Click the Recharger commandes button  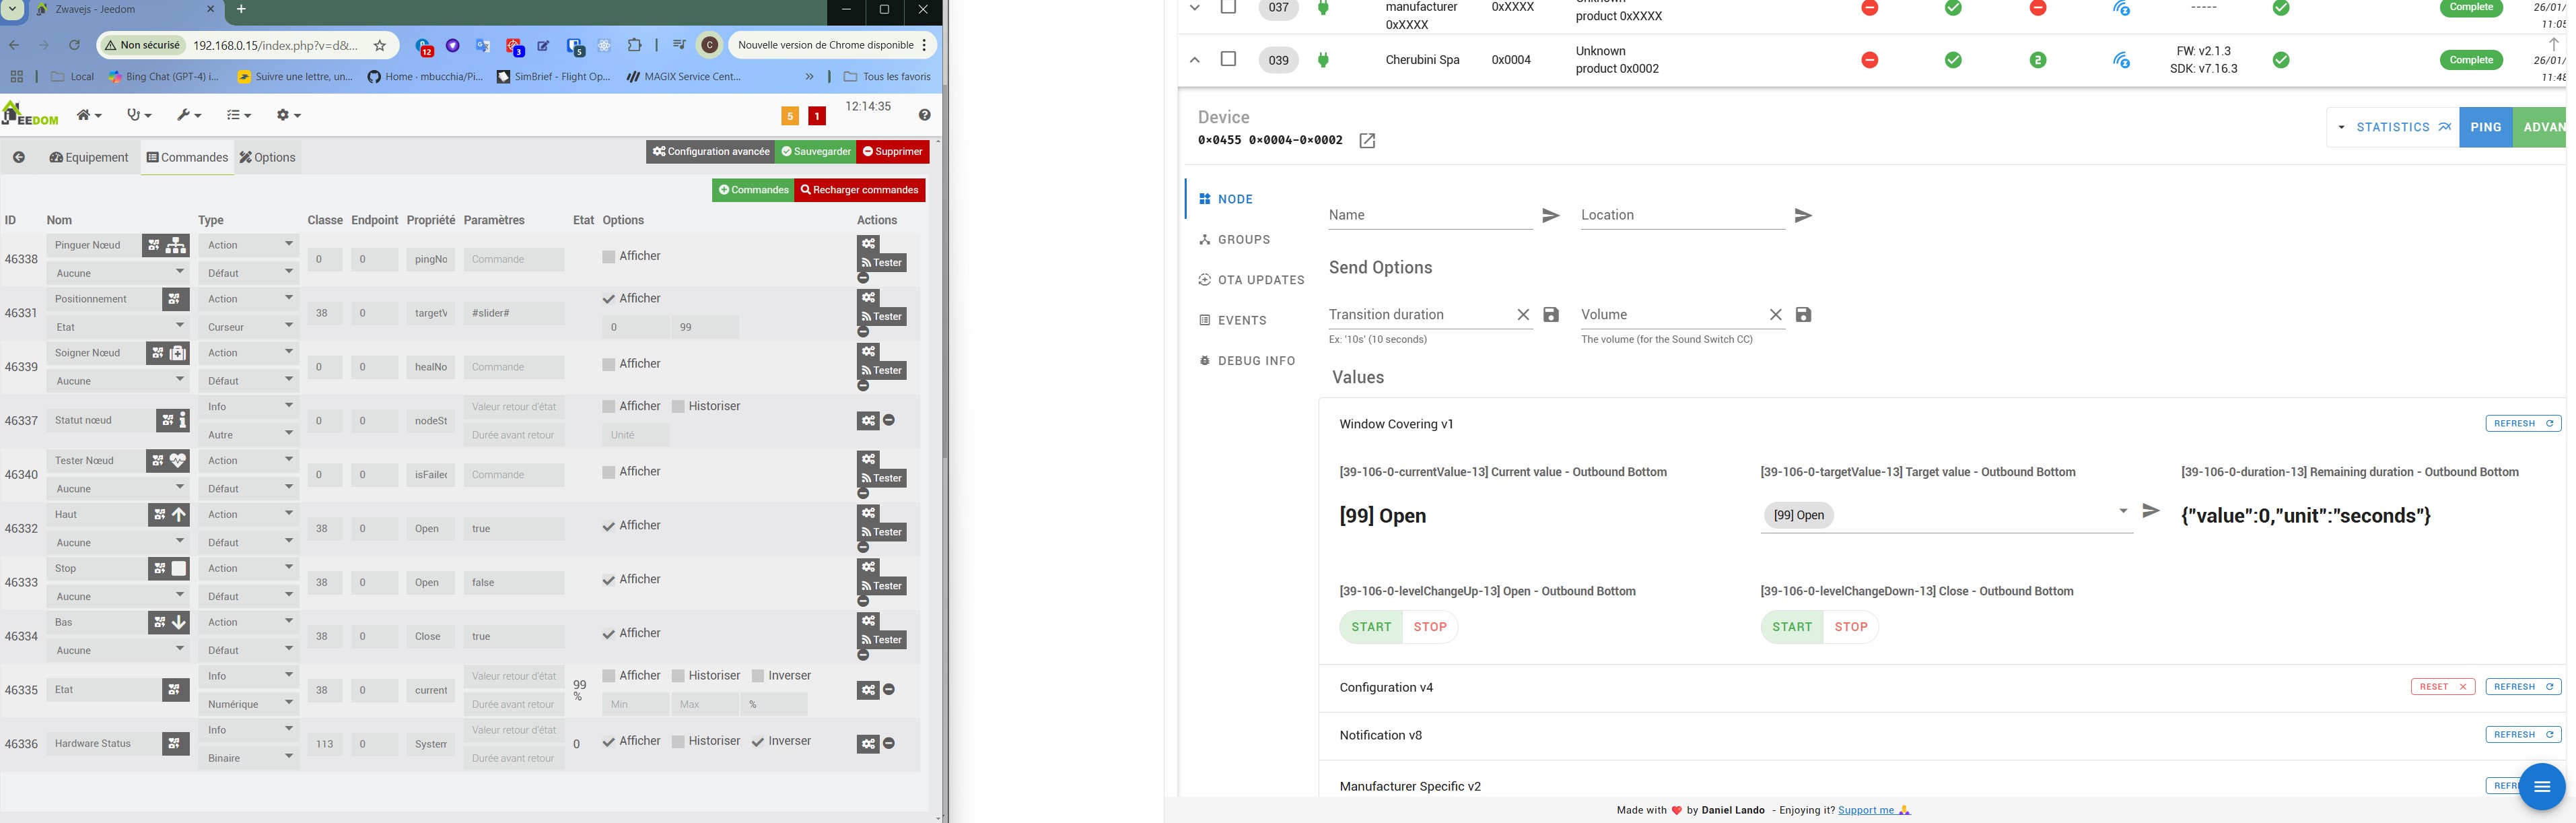(859, 190)
